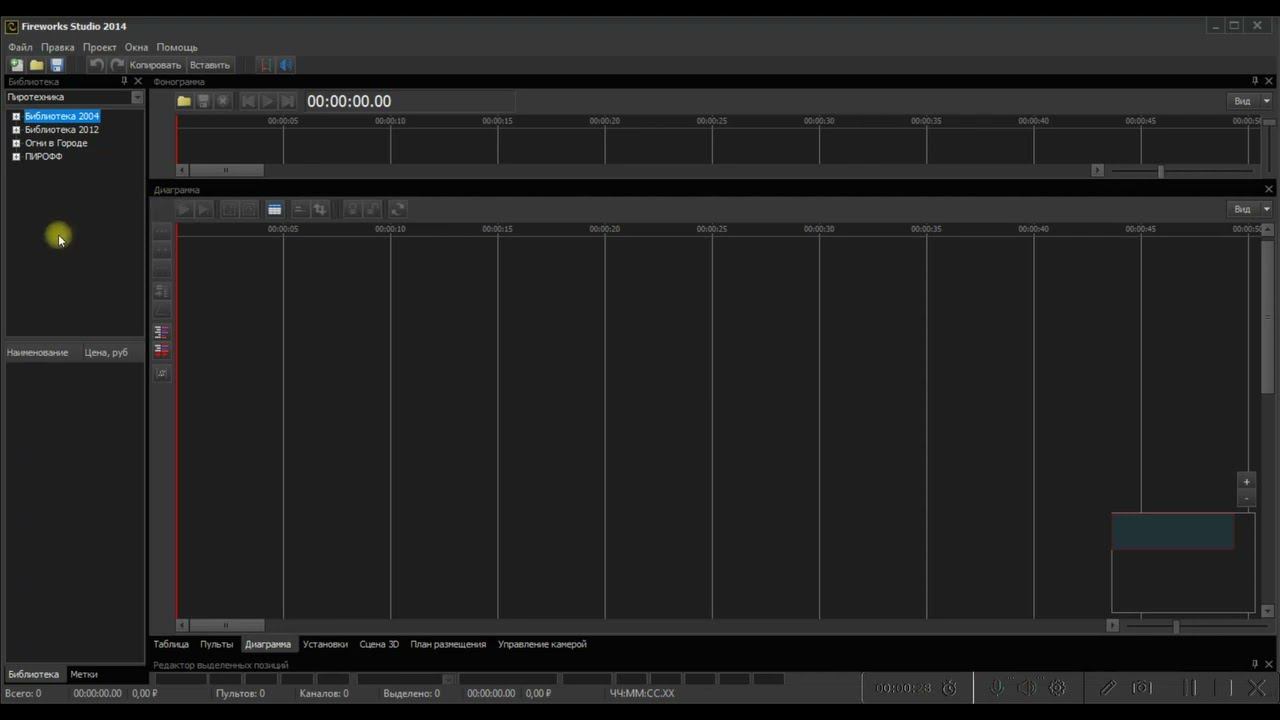Toggle the table view icon in Диаграмма toolbar
The image size is (1280, 720).
coord(274,209)
